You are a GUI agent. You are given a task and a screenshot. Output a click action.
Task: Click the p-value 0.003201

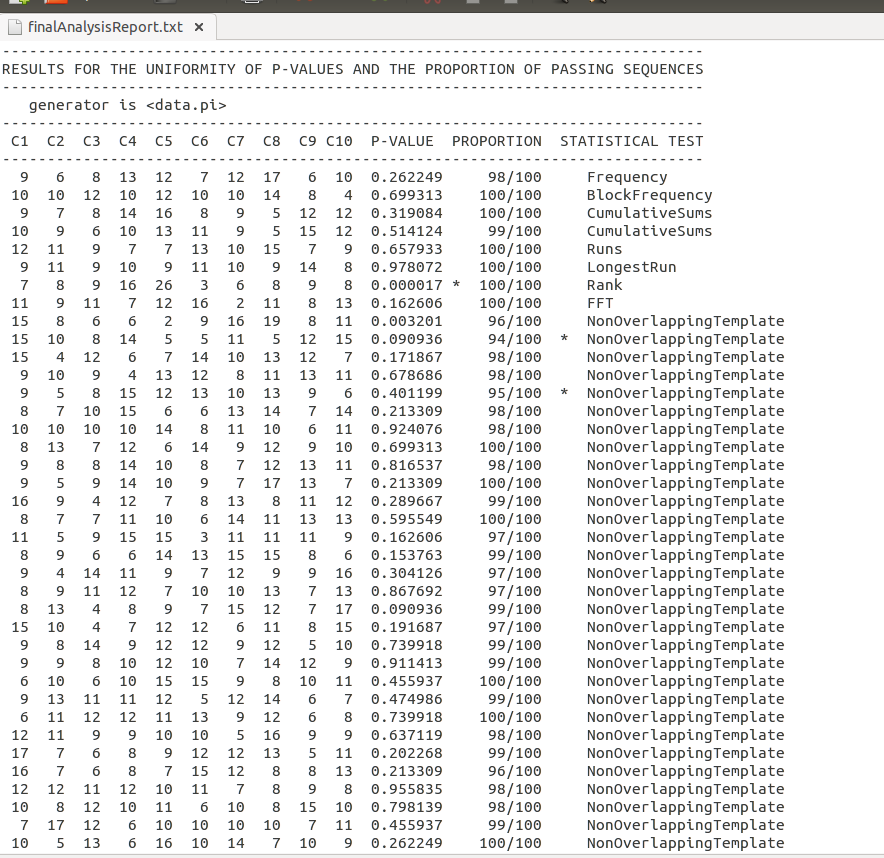point(406,321)
